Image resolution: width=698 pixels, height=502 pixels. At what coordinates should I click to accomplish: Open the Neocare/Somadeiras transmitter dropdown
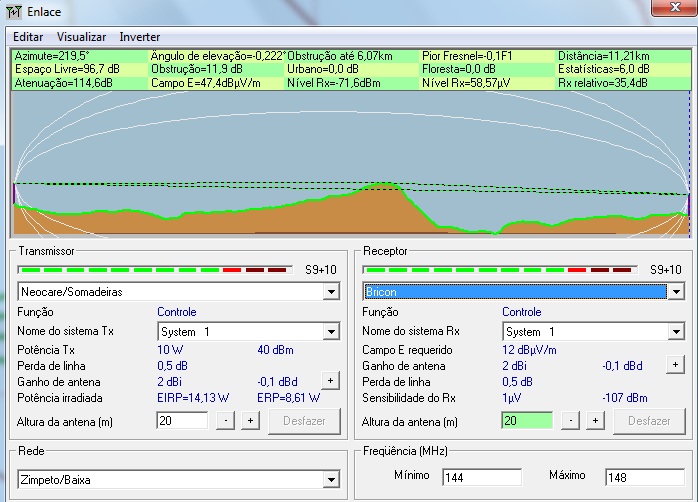point(331,291)
